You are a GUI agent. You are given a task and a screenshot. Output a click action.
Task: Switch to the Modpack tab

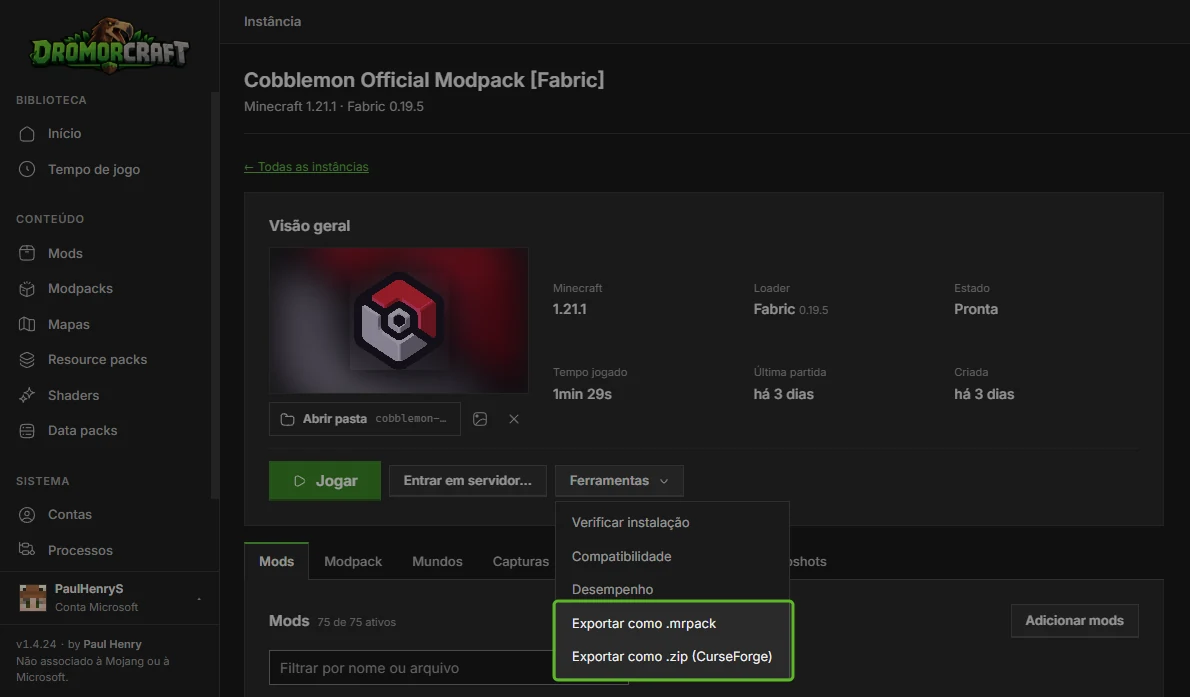(x=353, y=561)
